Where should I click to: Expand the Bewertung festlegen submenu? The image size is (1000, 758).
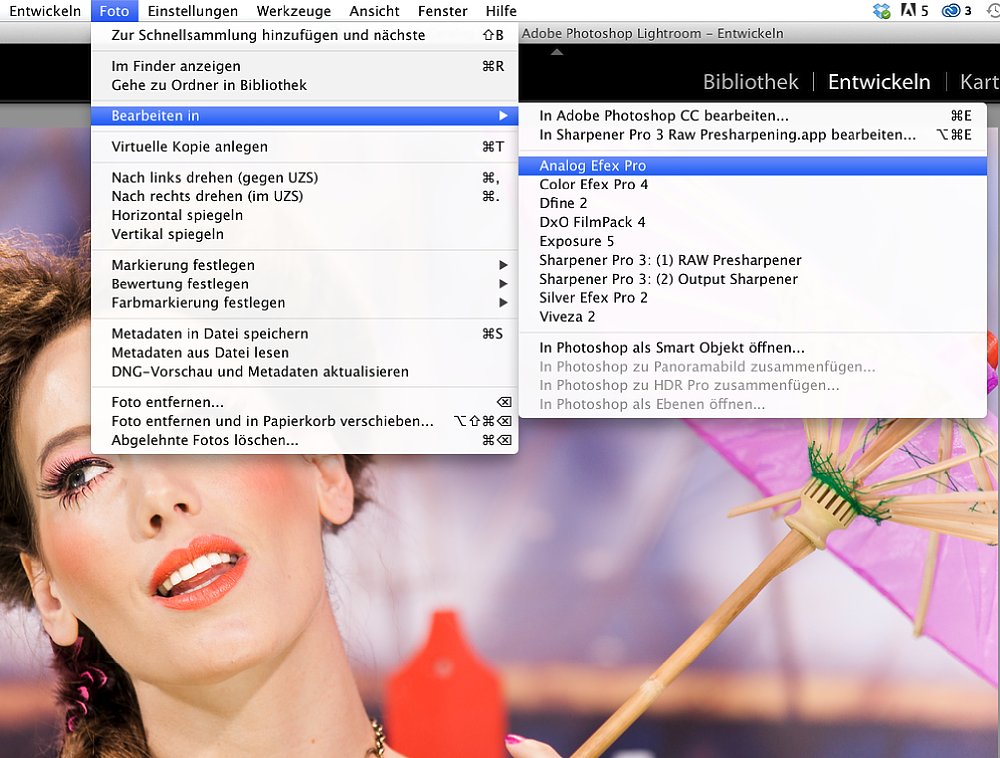(x=305, y=284)
